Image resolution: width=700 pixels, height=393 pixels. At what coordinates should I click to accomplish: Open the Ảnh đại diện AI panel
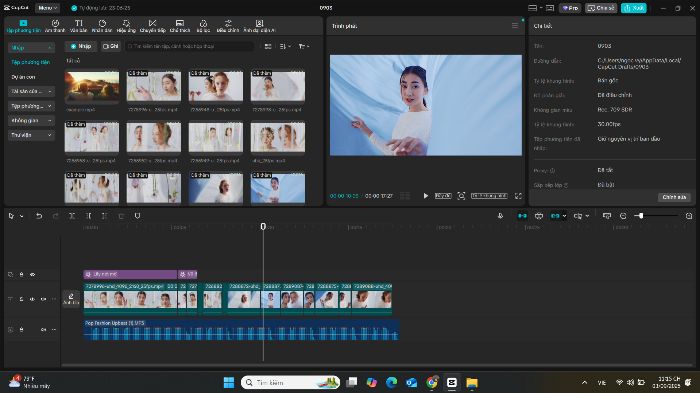[259, 26]
